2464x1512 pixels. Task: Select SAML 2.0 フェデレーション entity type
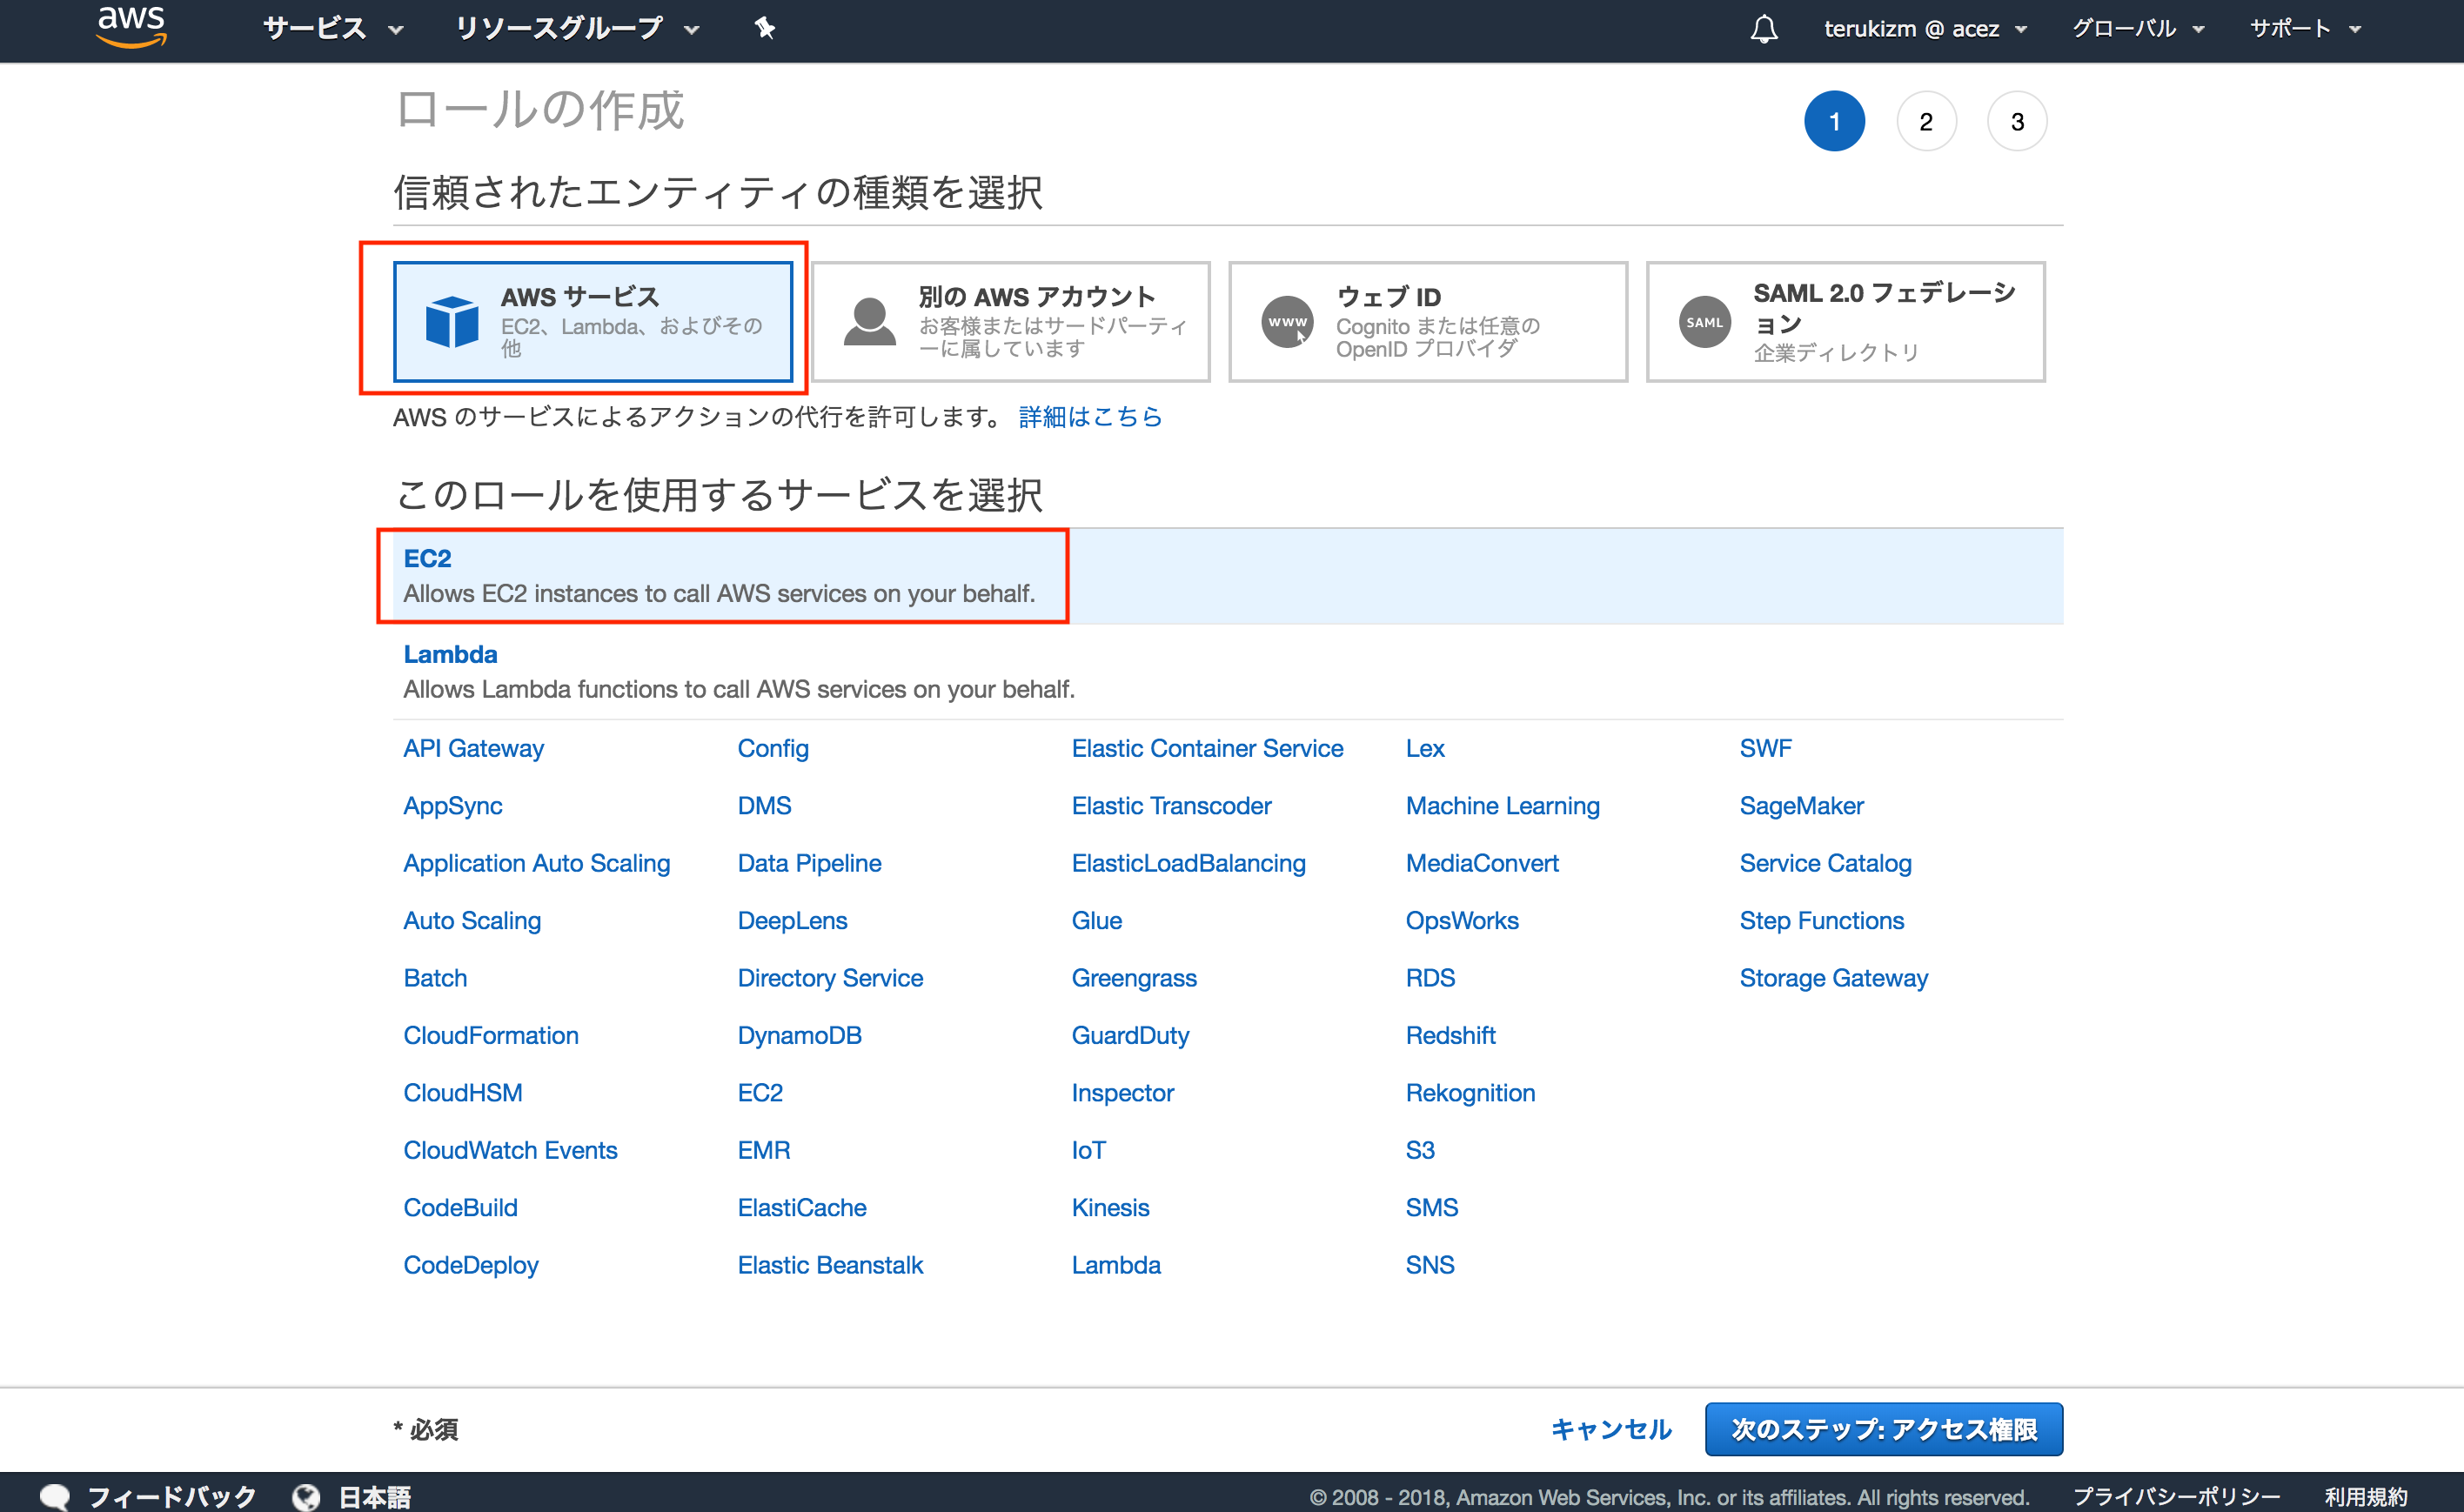pyautogui.click(x=1845, y=322)
